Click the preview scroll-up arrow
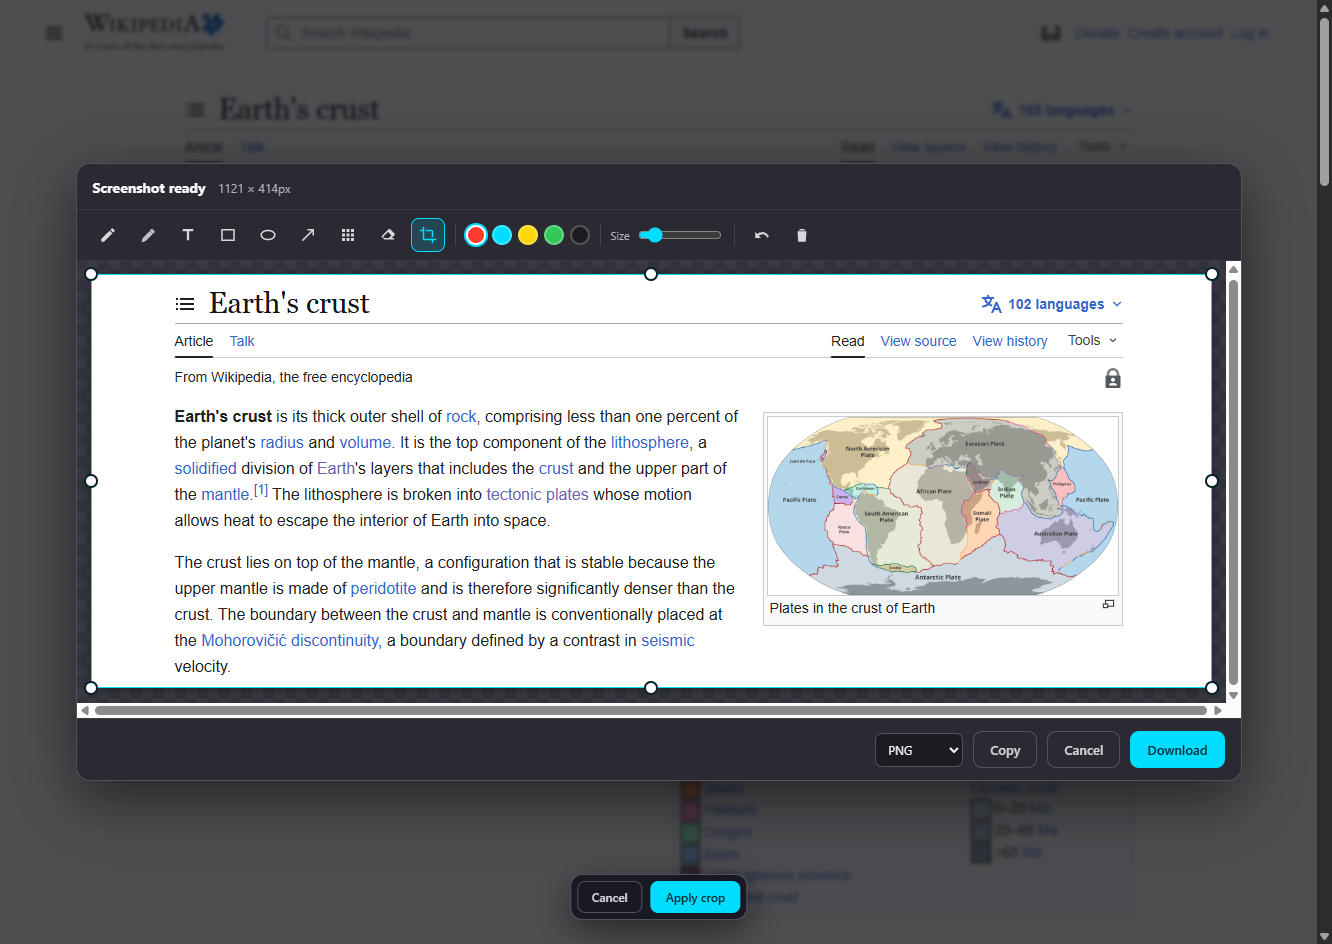 [x=1233, y=269]
